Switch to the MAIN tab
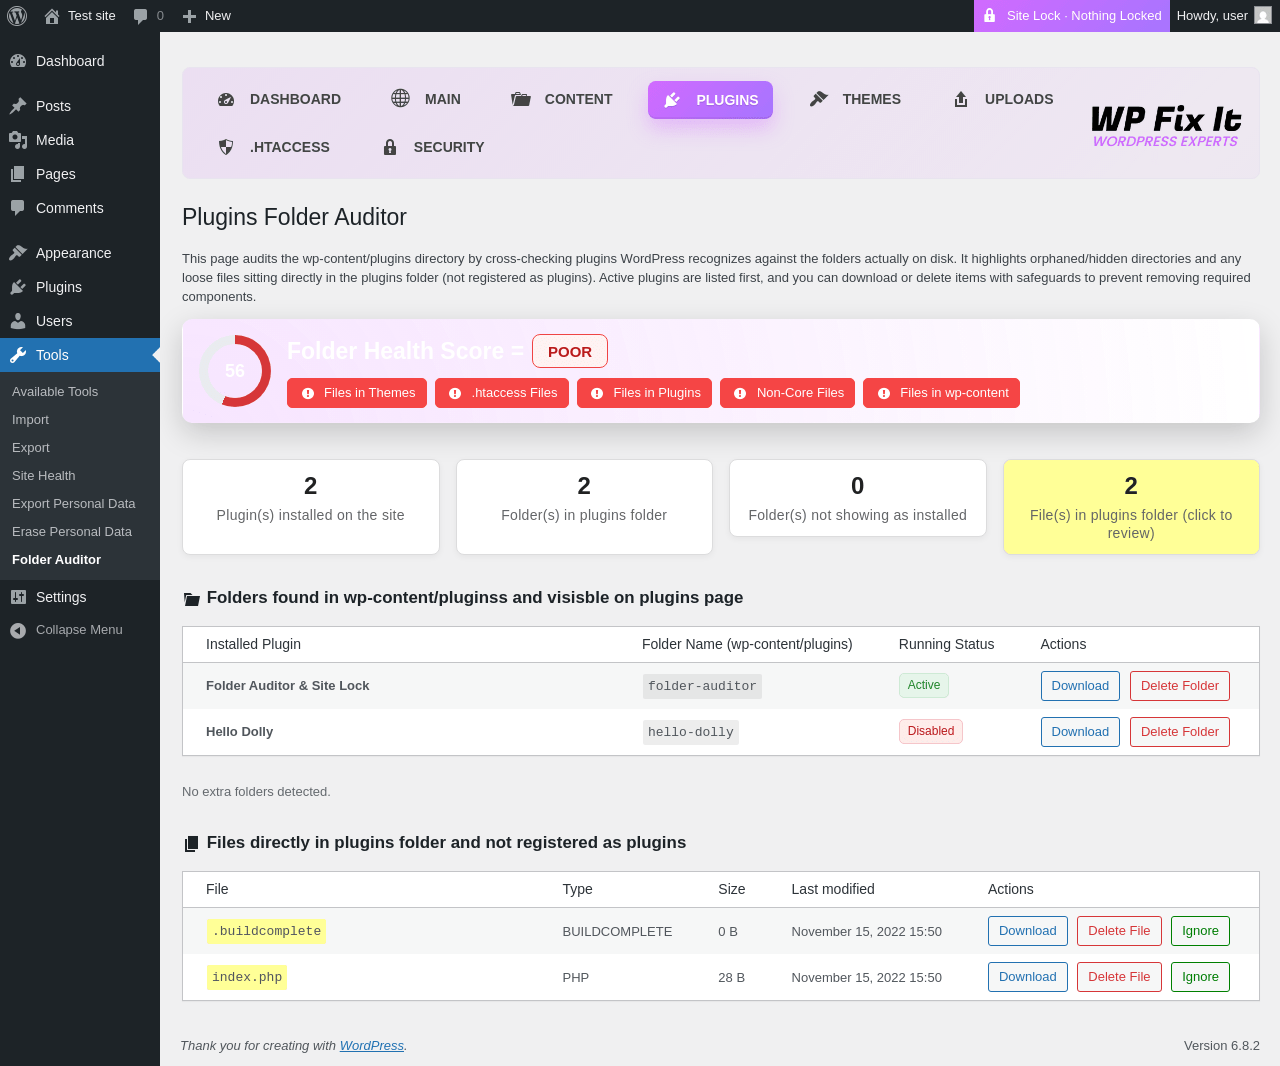 426,99
